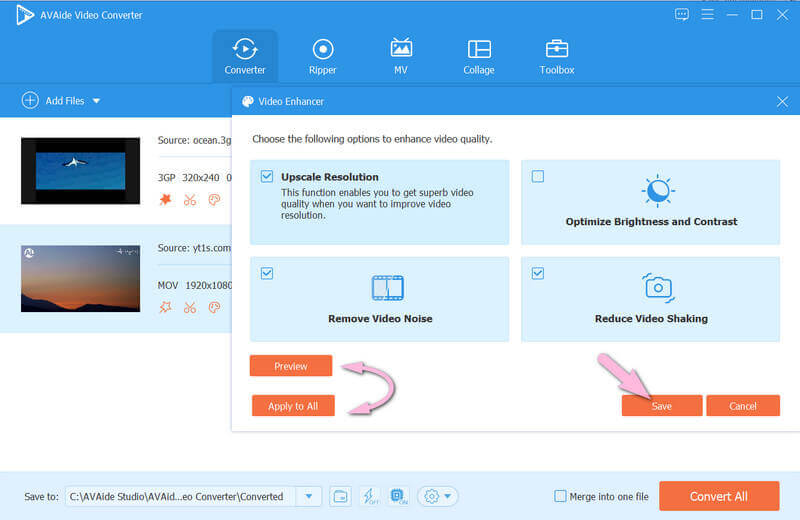Enable Optimize Brightness and Contrast checkbox
The image size is (800, 520).
click(x=538, y=177)
